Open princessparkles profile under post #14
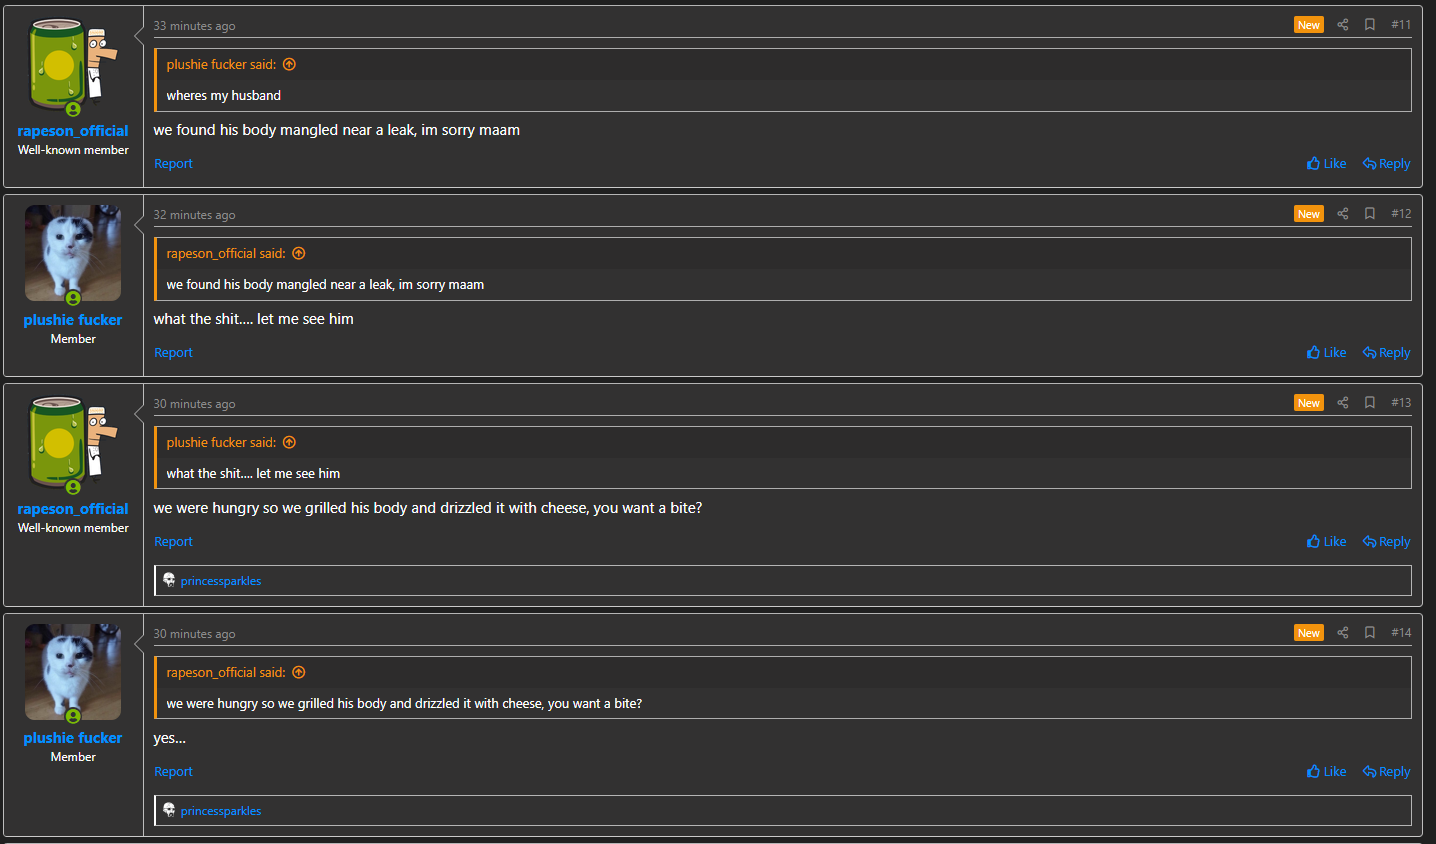This screenshot has width=1436, height=844. click(x=221, y=811)
